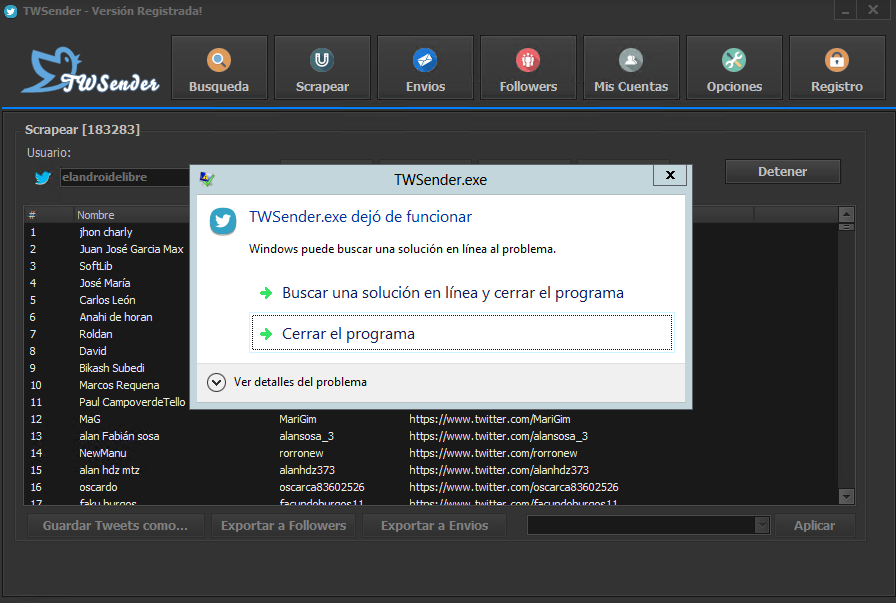
Task: Open Mis Cuentas accounts section
Action: tap(631, 68)
